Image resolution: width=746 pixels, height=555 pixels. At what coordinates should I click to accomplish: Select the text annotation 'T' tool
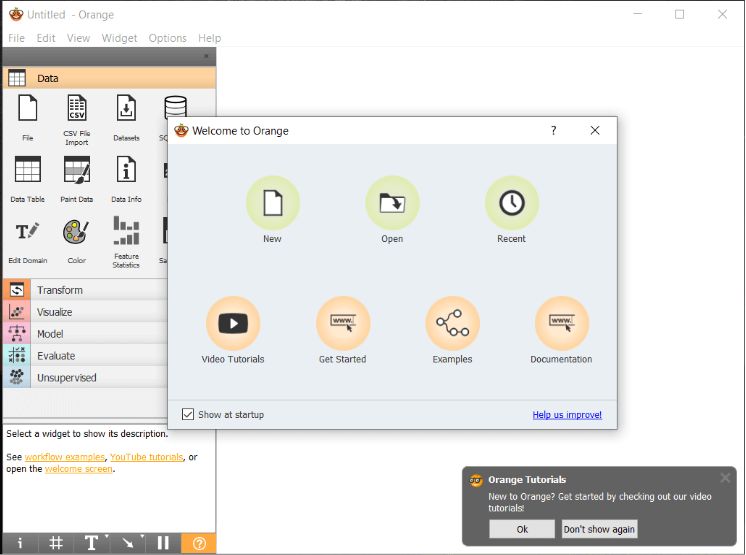[91, 543]
